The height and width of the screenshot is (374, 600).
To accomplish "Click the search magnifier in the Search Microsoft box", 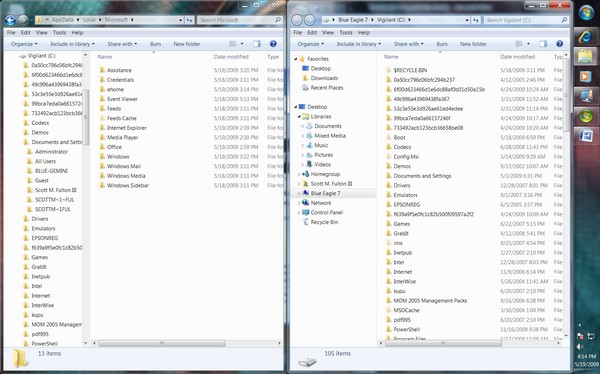I will click(x=278, y=20).
